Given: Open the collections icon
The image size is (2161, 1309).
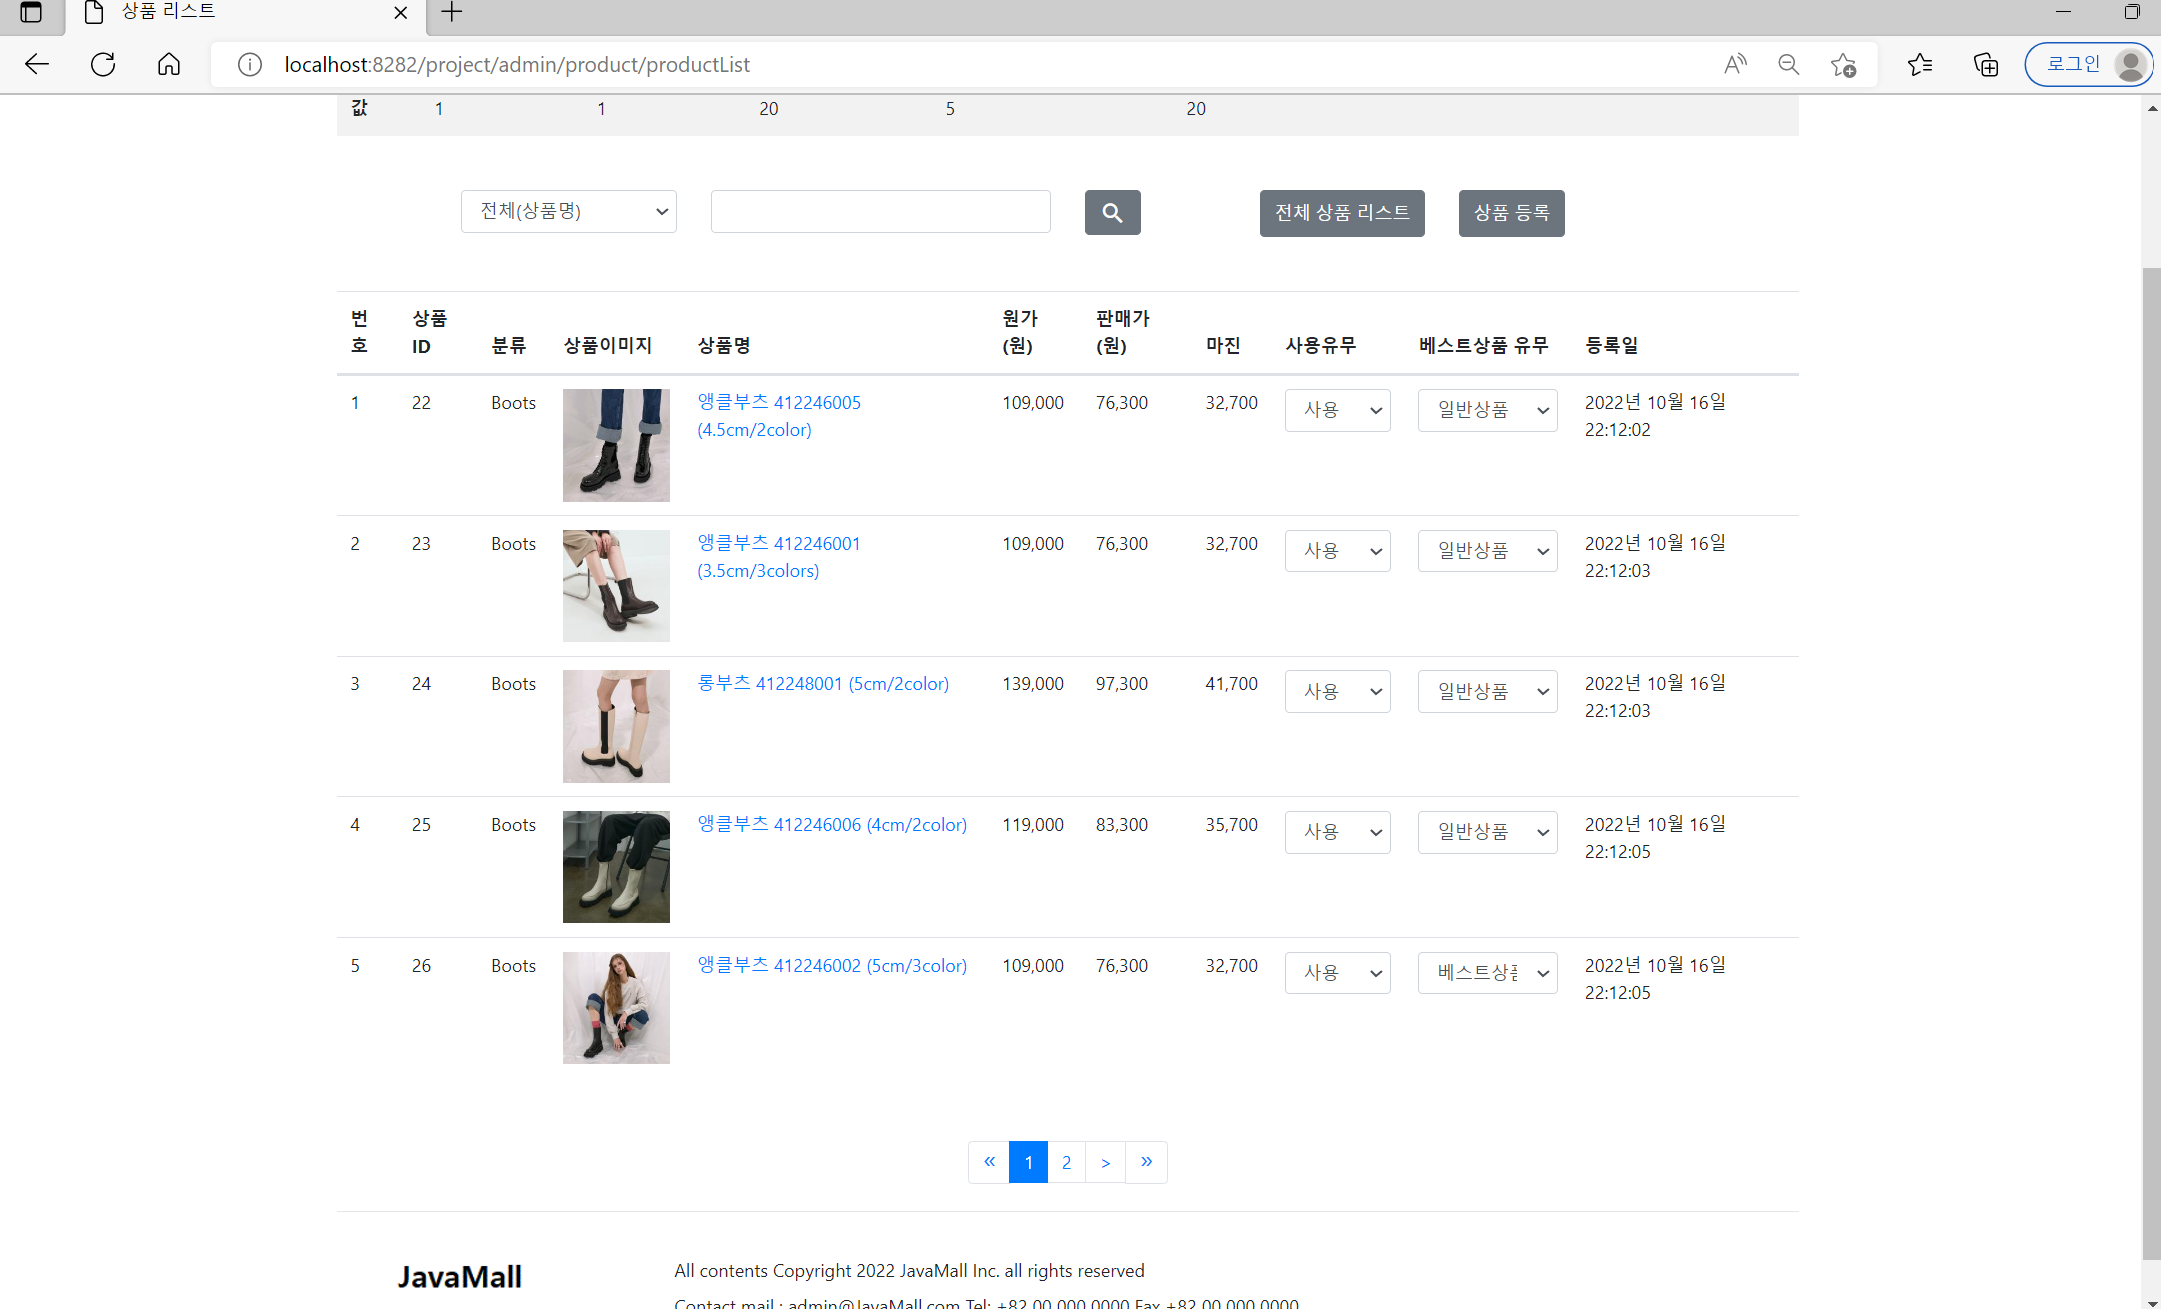Looking at the screenshot, I should (x=1986, y=65).
